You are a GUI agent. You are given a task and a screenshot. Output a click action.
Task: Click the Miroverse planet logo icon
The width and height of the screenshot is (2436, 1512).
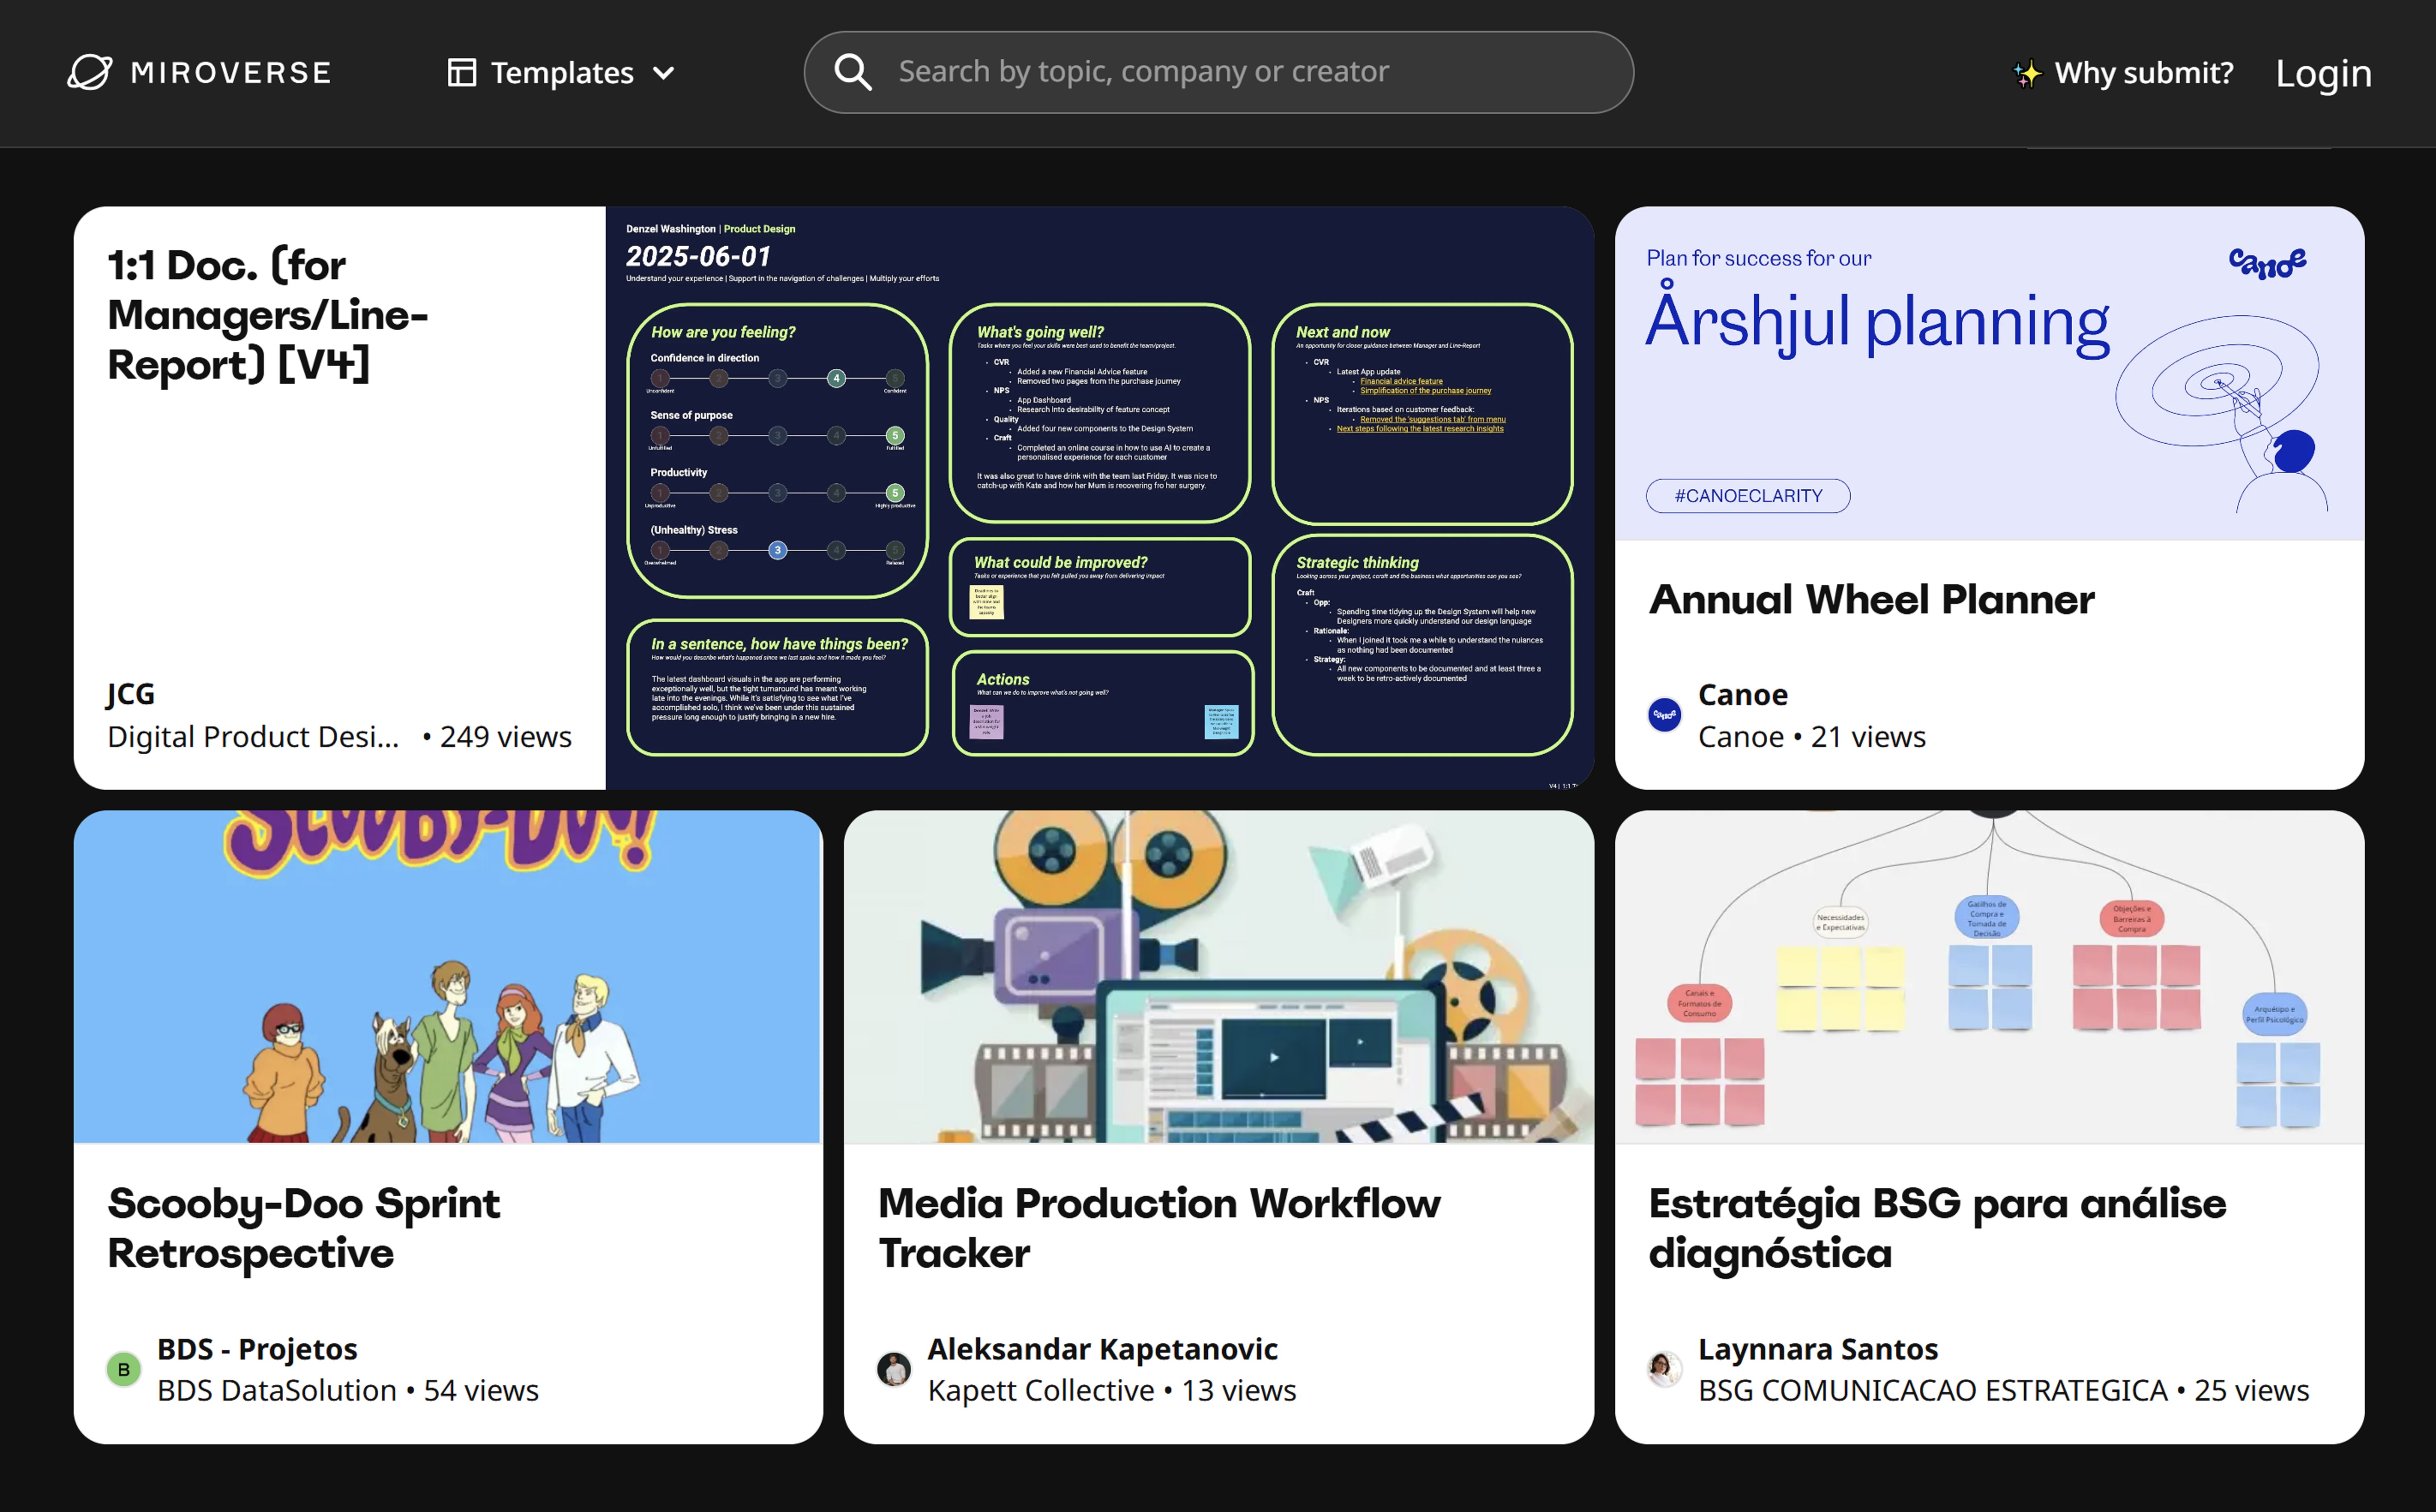click(90, 72)
